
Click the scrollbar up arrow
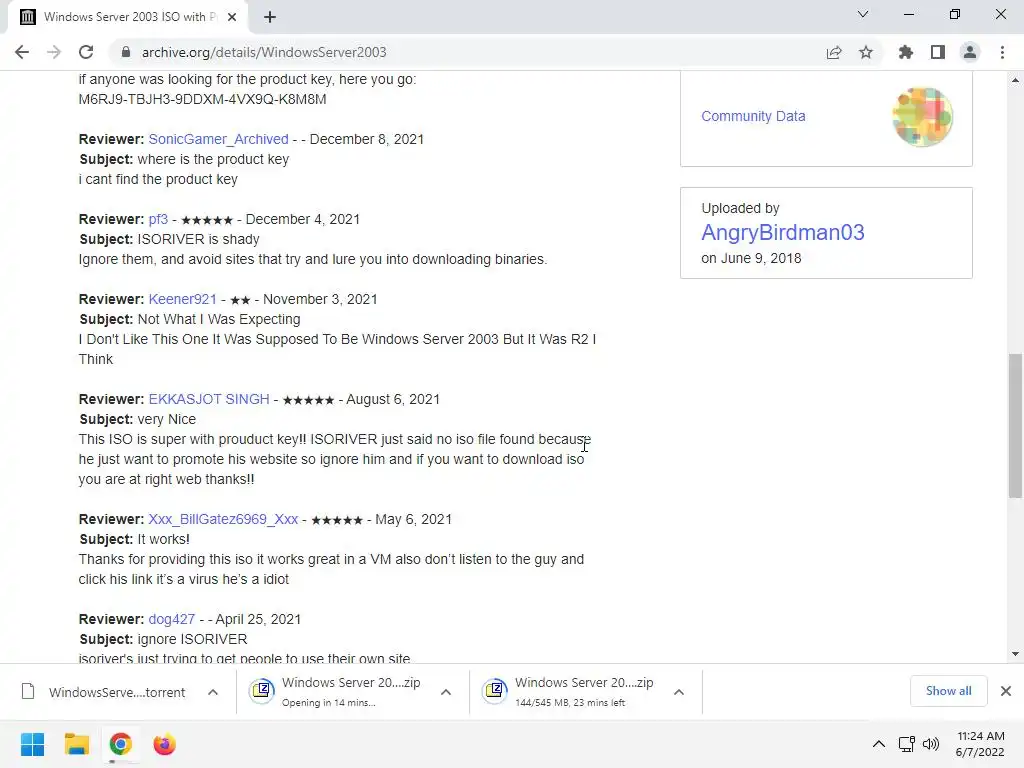pos(1015,80)
